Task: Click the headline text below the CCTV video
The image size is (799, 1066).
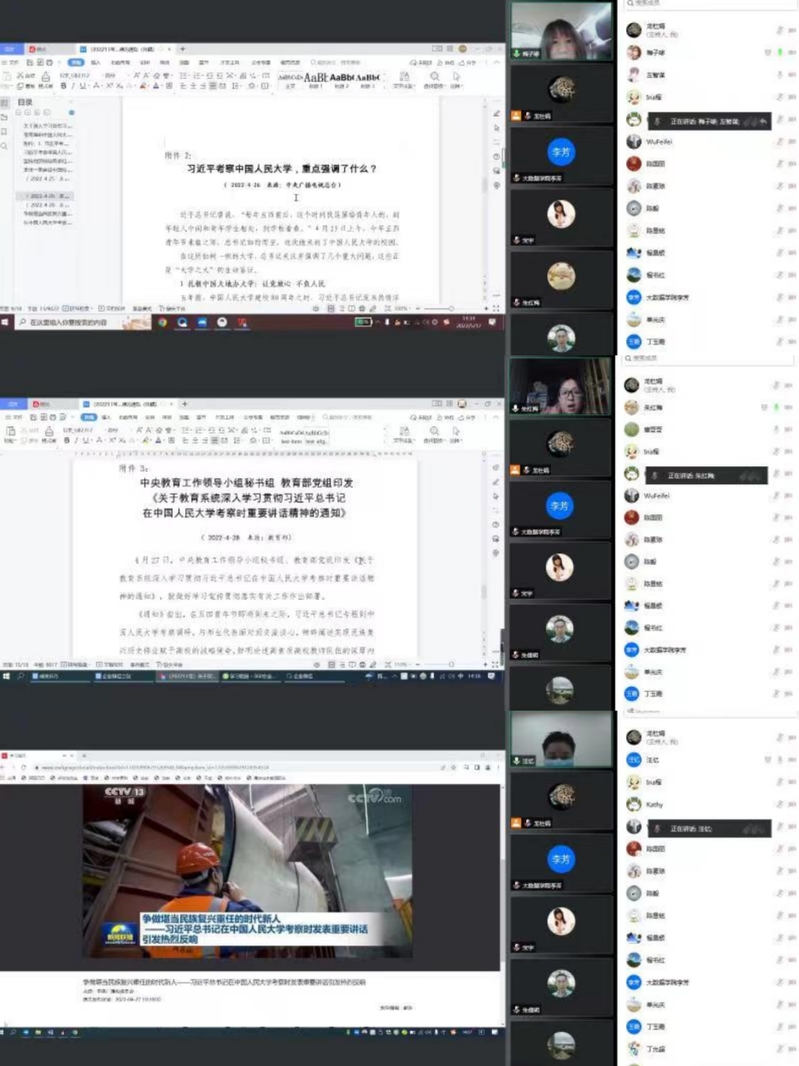Action: 225,982
